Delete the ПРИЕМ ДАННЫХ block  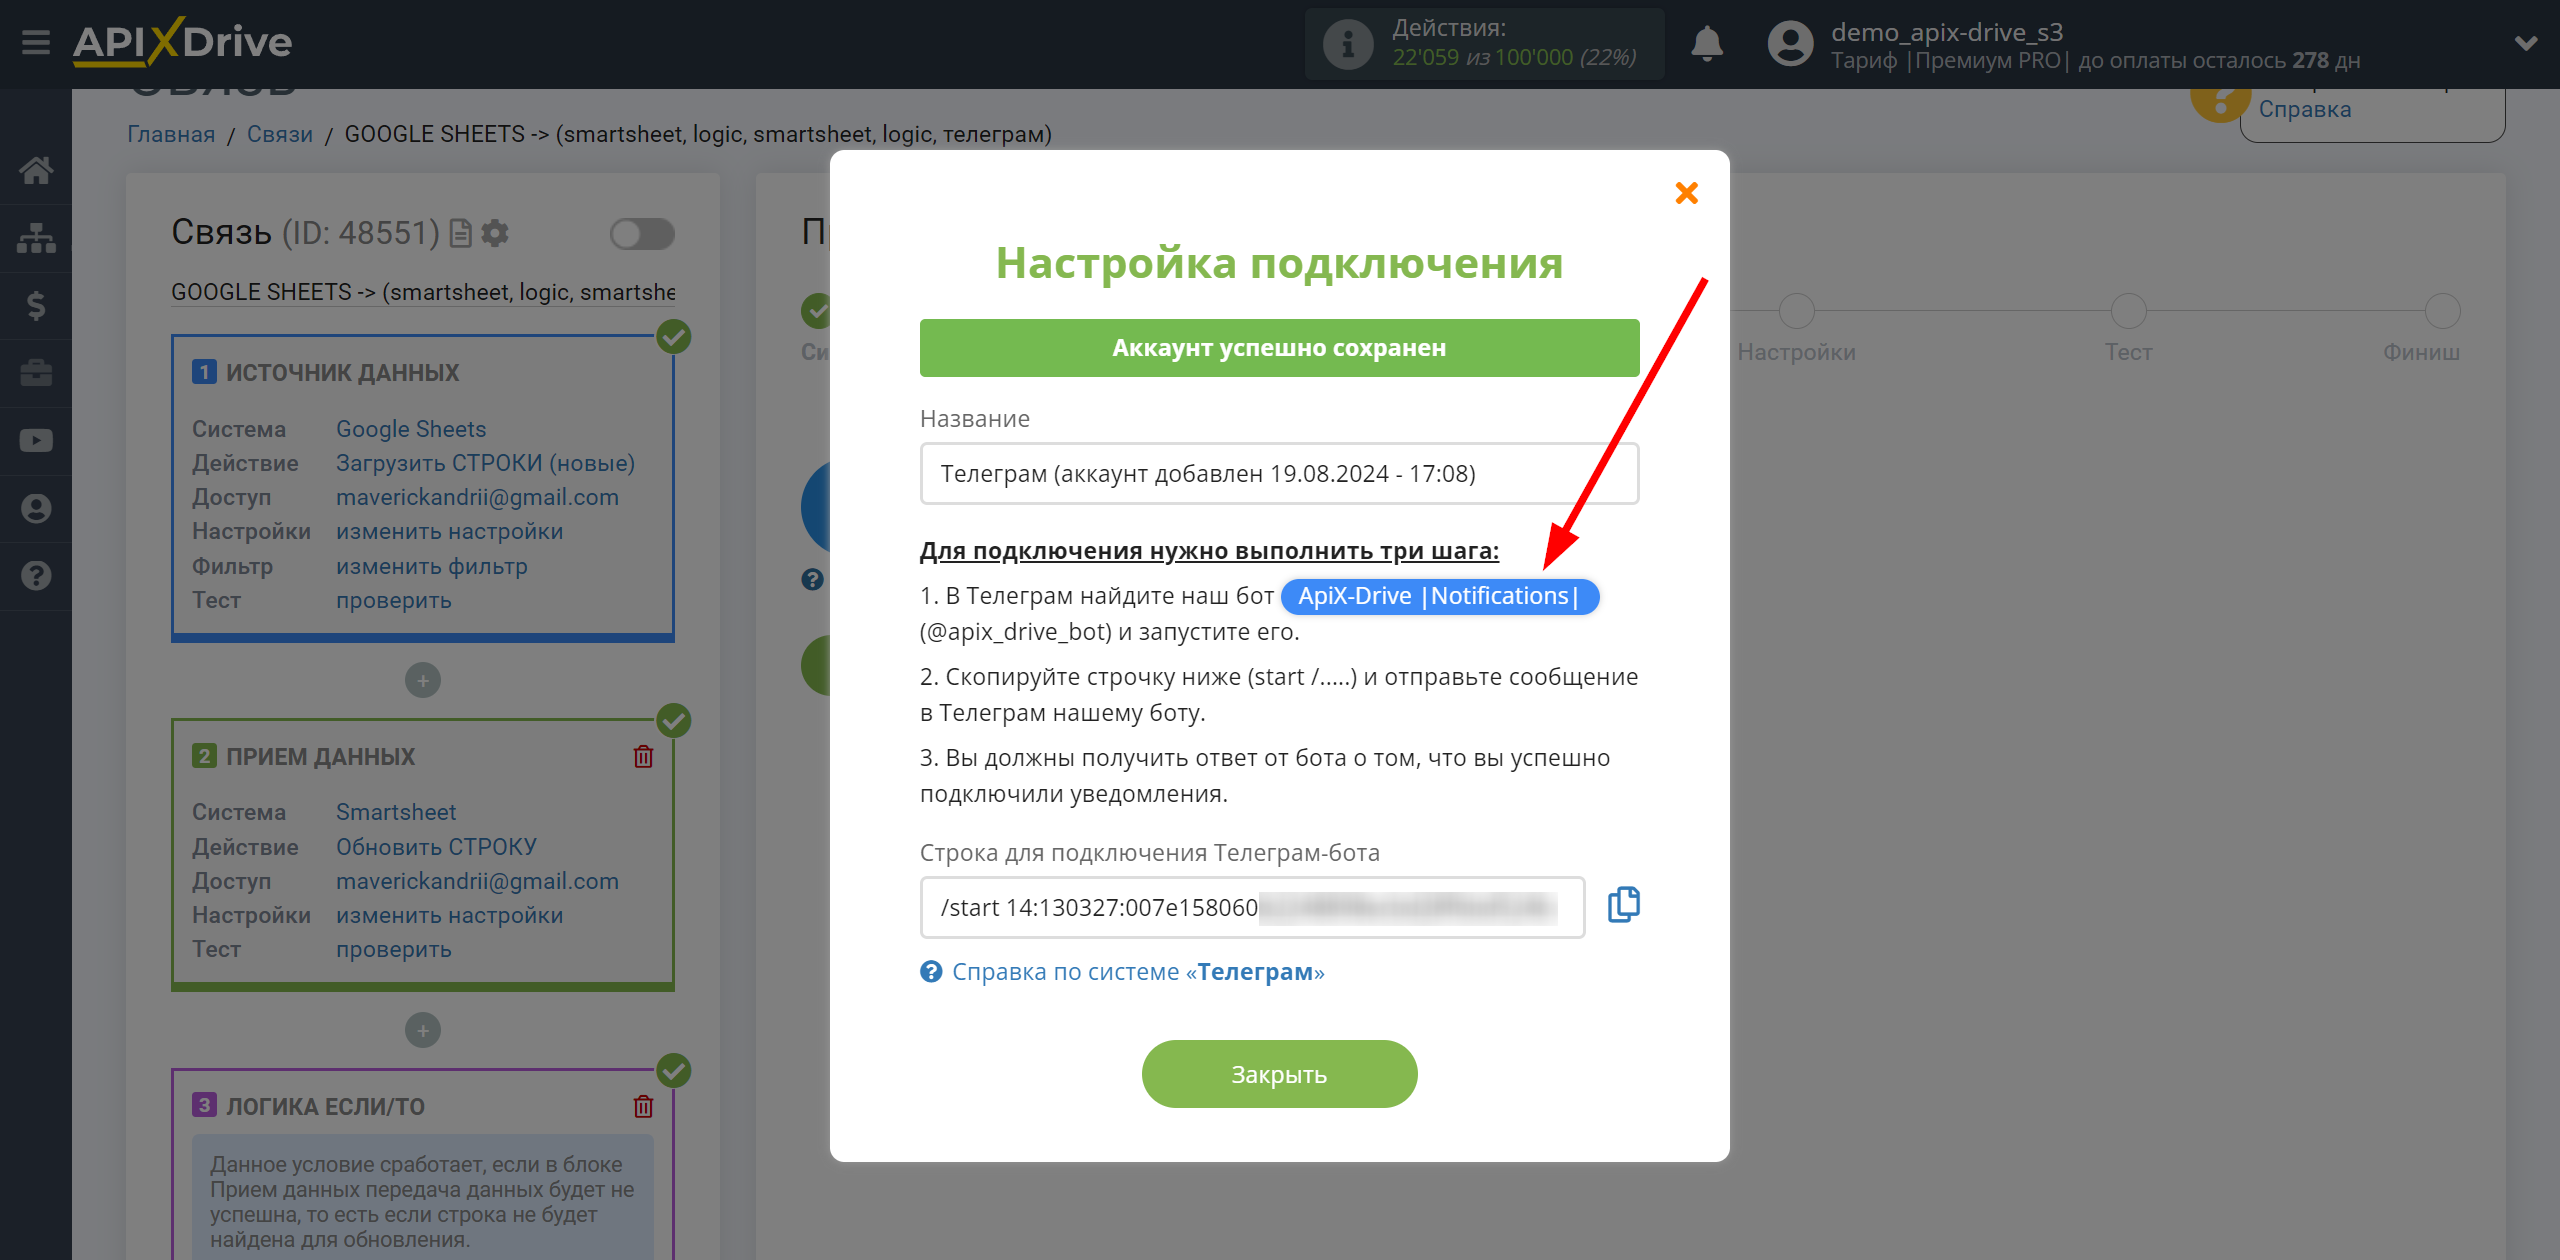click(x=643, y=757)
